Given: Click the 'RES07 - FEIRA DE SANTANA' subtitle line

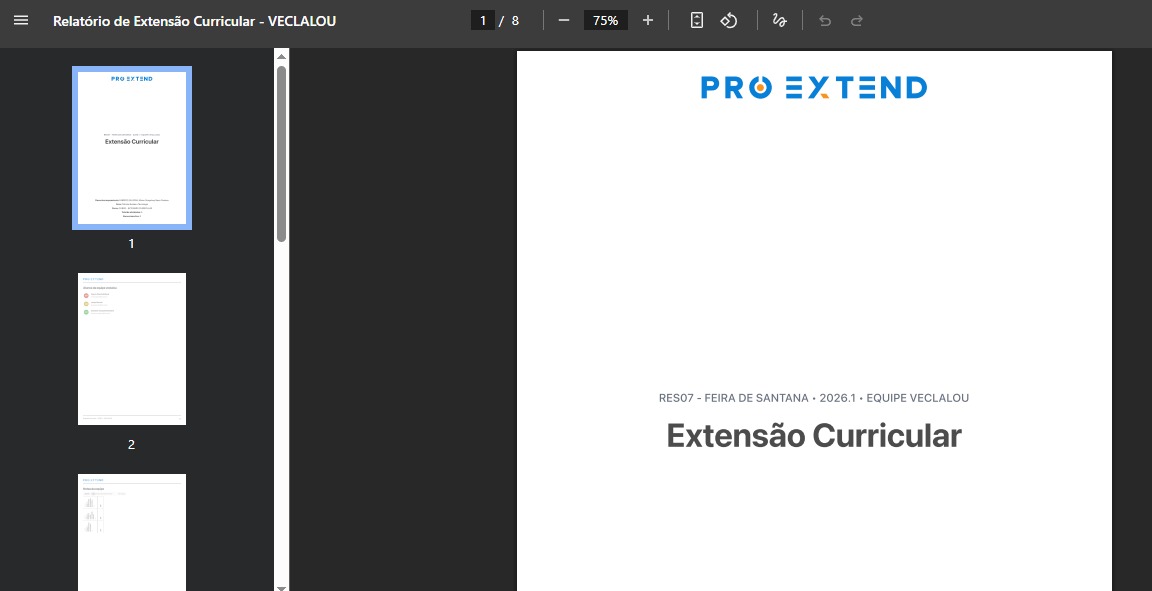Looking at the screenshot, I should click(x=814, y=398).
